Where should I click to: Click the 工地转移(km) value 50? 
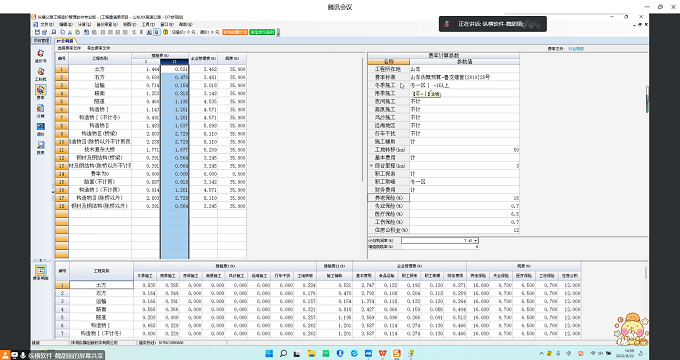[x=464, y=150]
